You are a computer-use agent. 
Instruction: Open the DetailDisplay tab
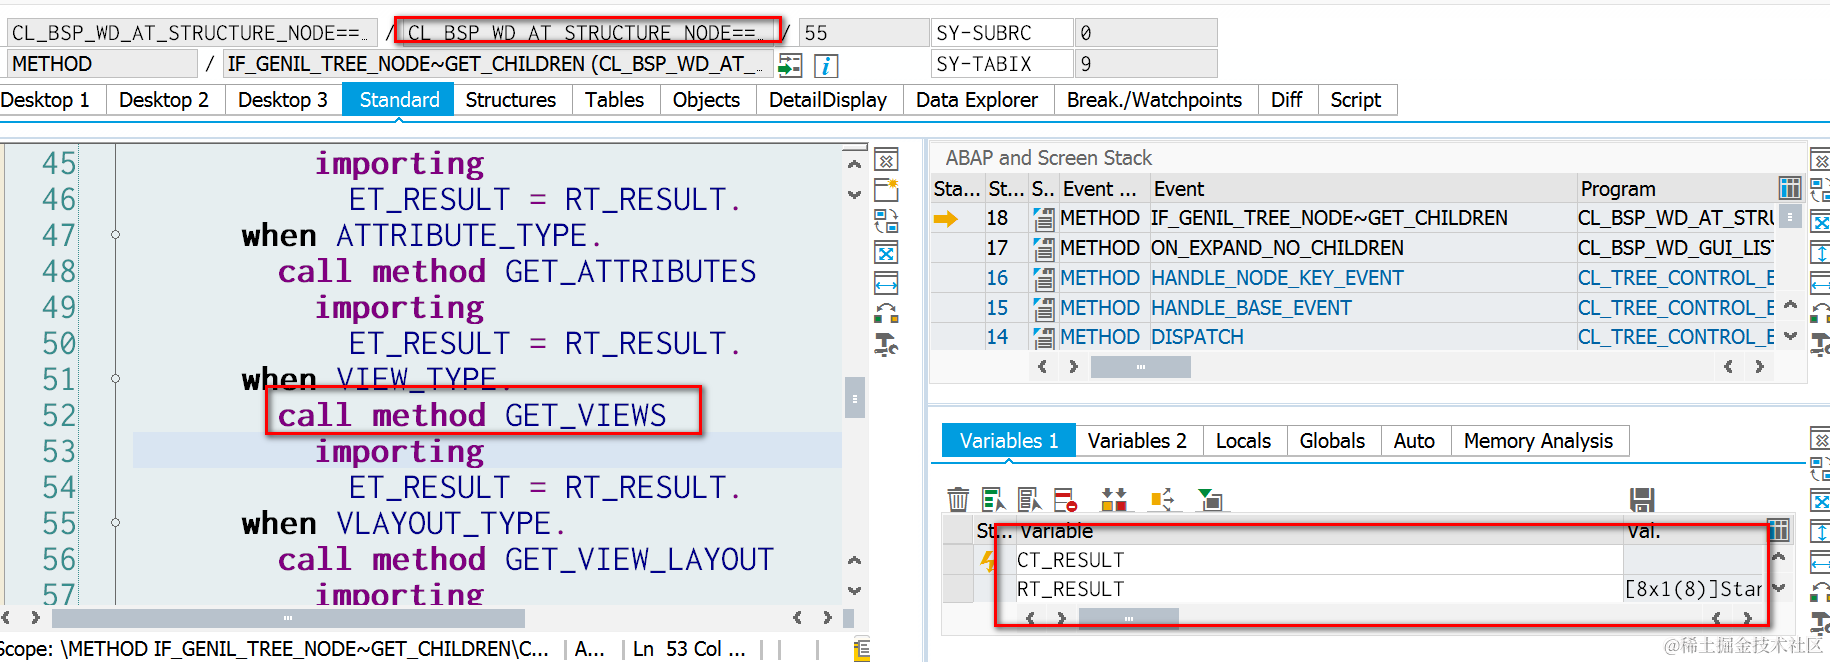(x=828, y=100)
